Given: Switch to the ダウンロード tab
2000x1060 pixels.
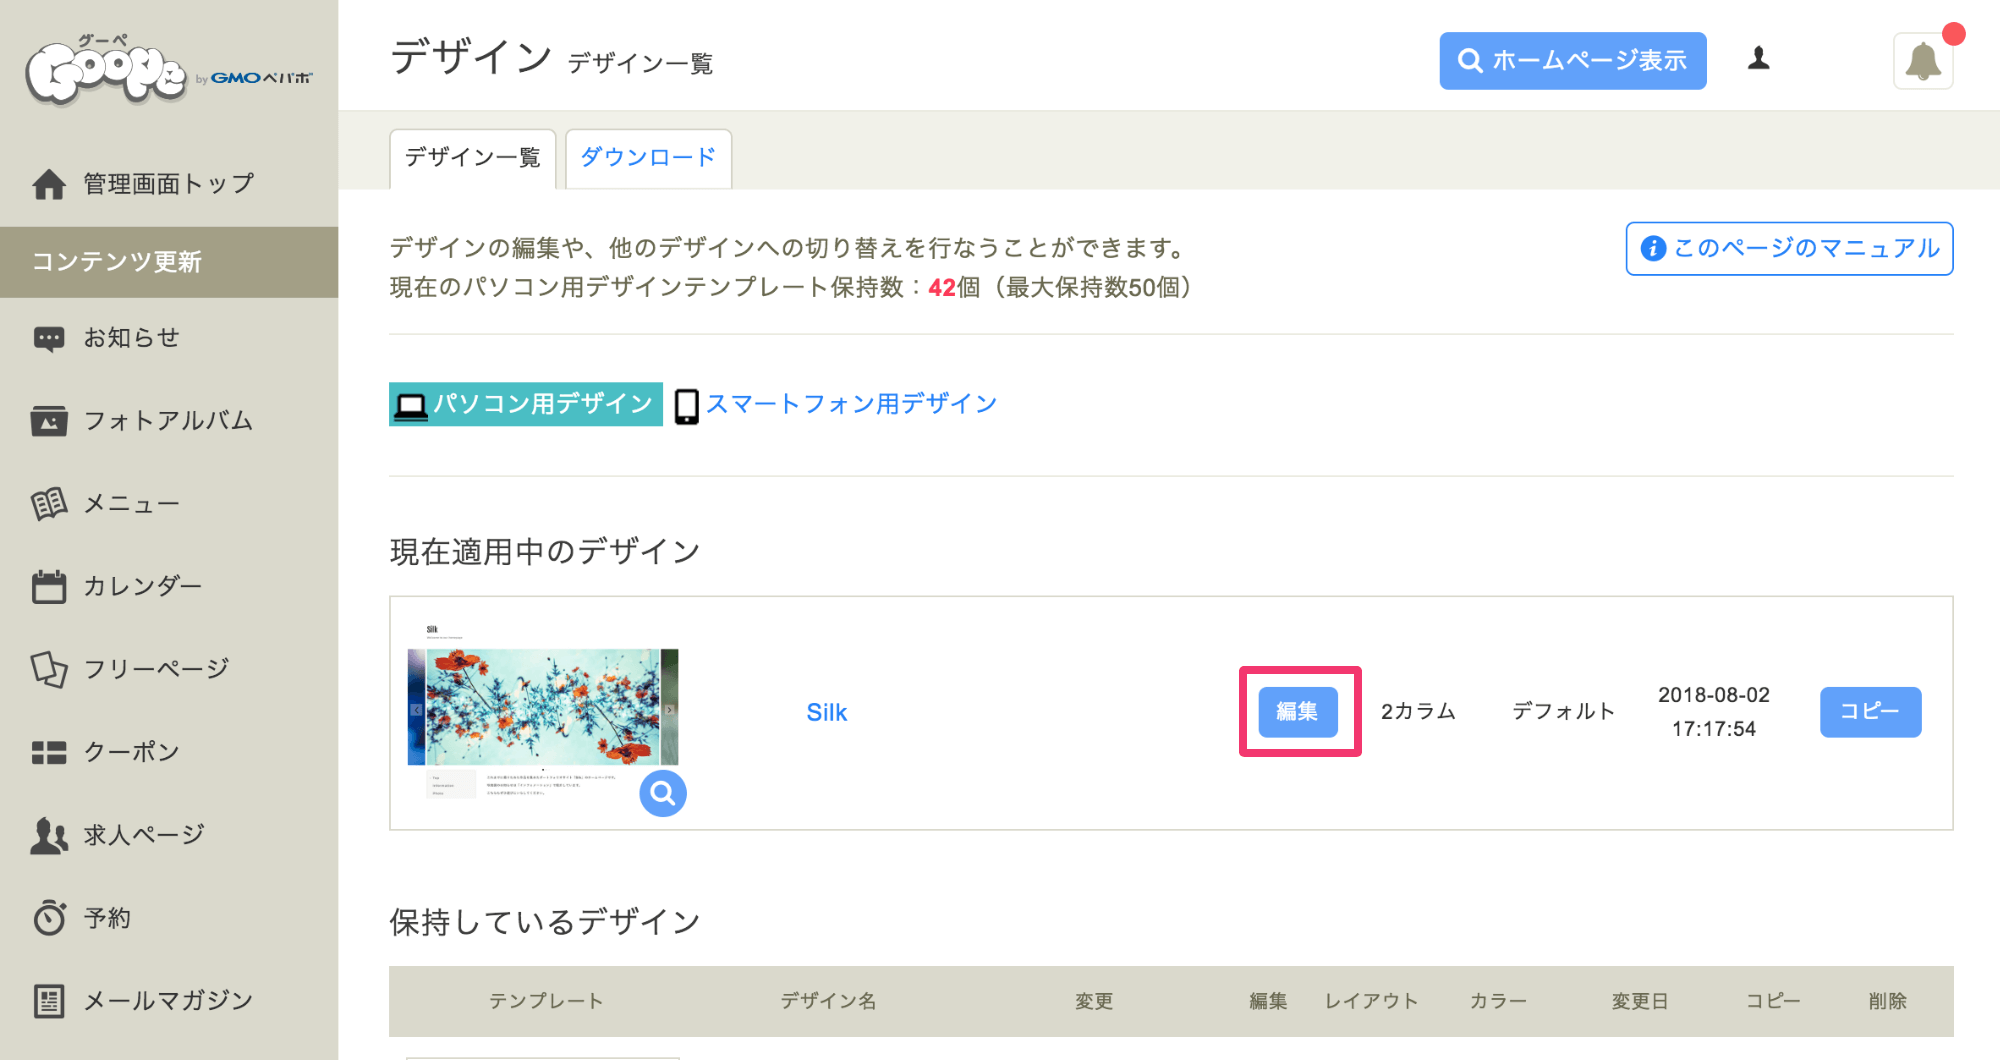Looking at the screenshot, I should pos(648,158).
